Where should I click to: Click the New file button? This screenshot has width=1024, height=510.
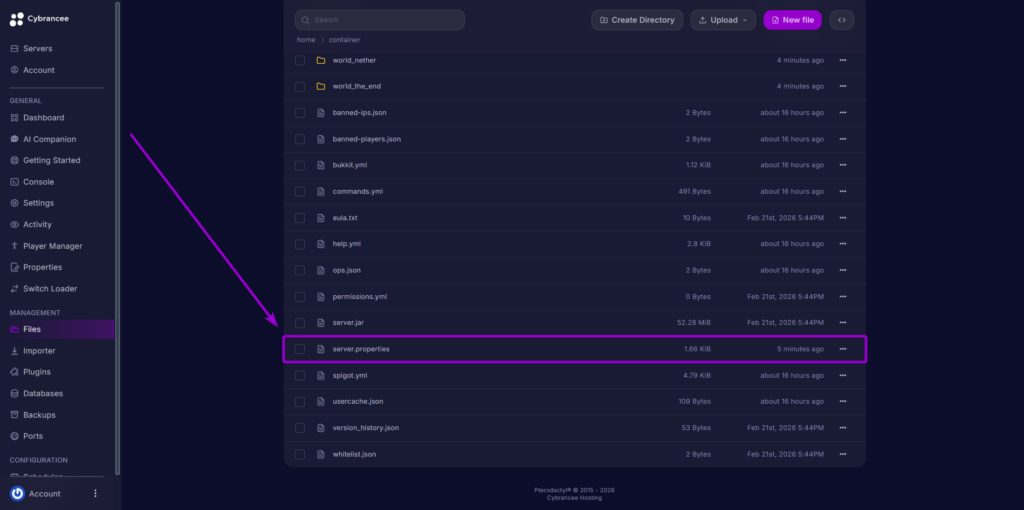click(792, 20)
